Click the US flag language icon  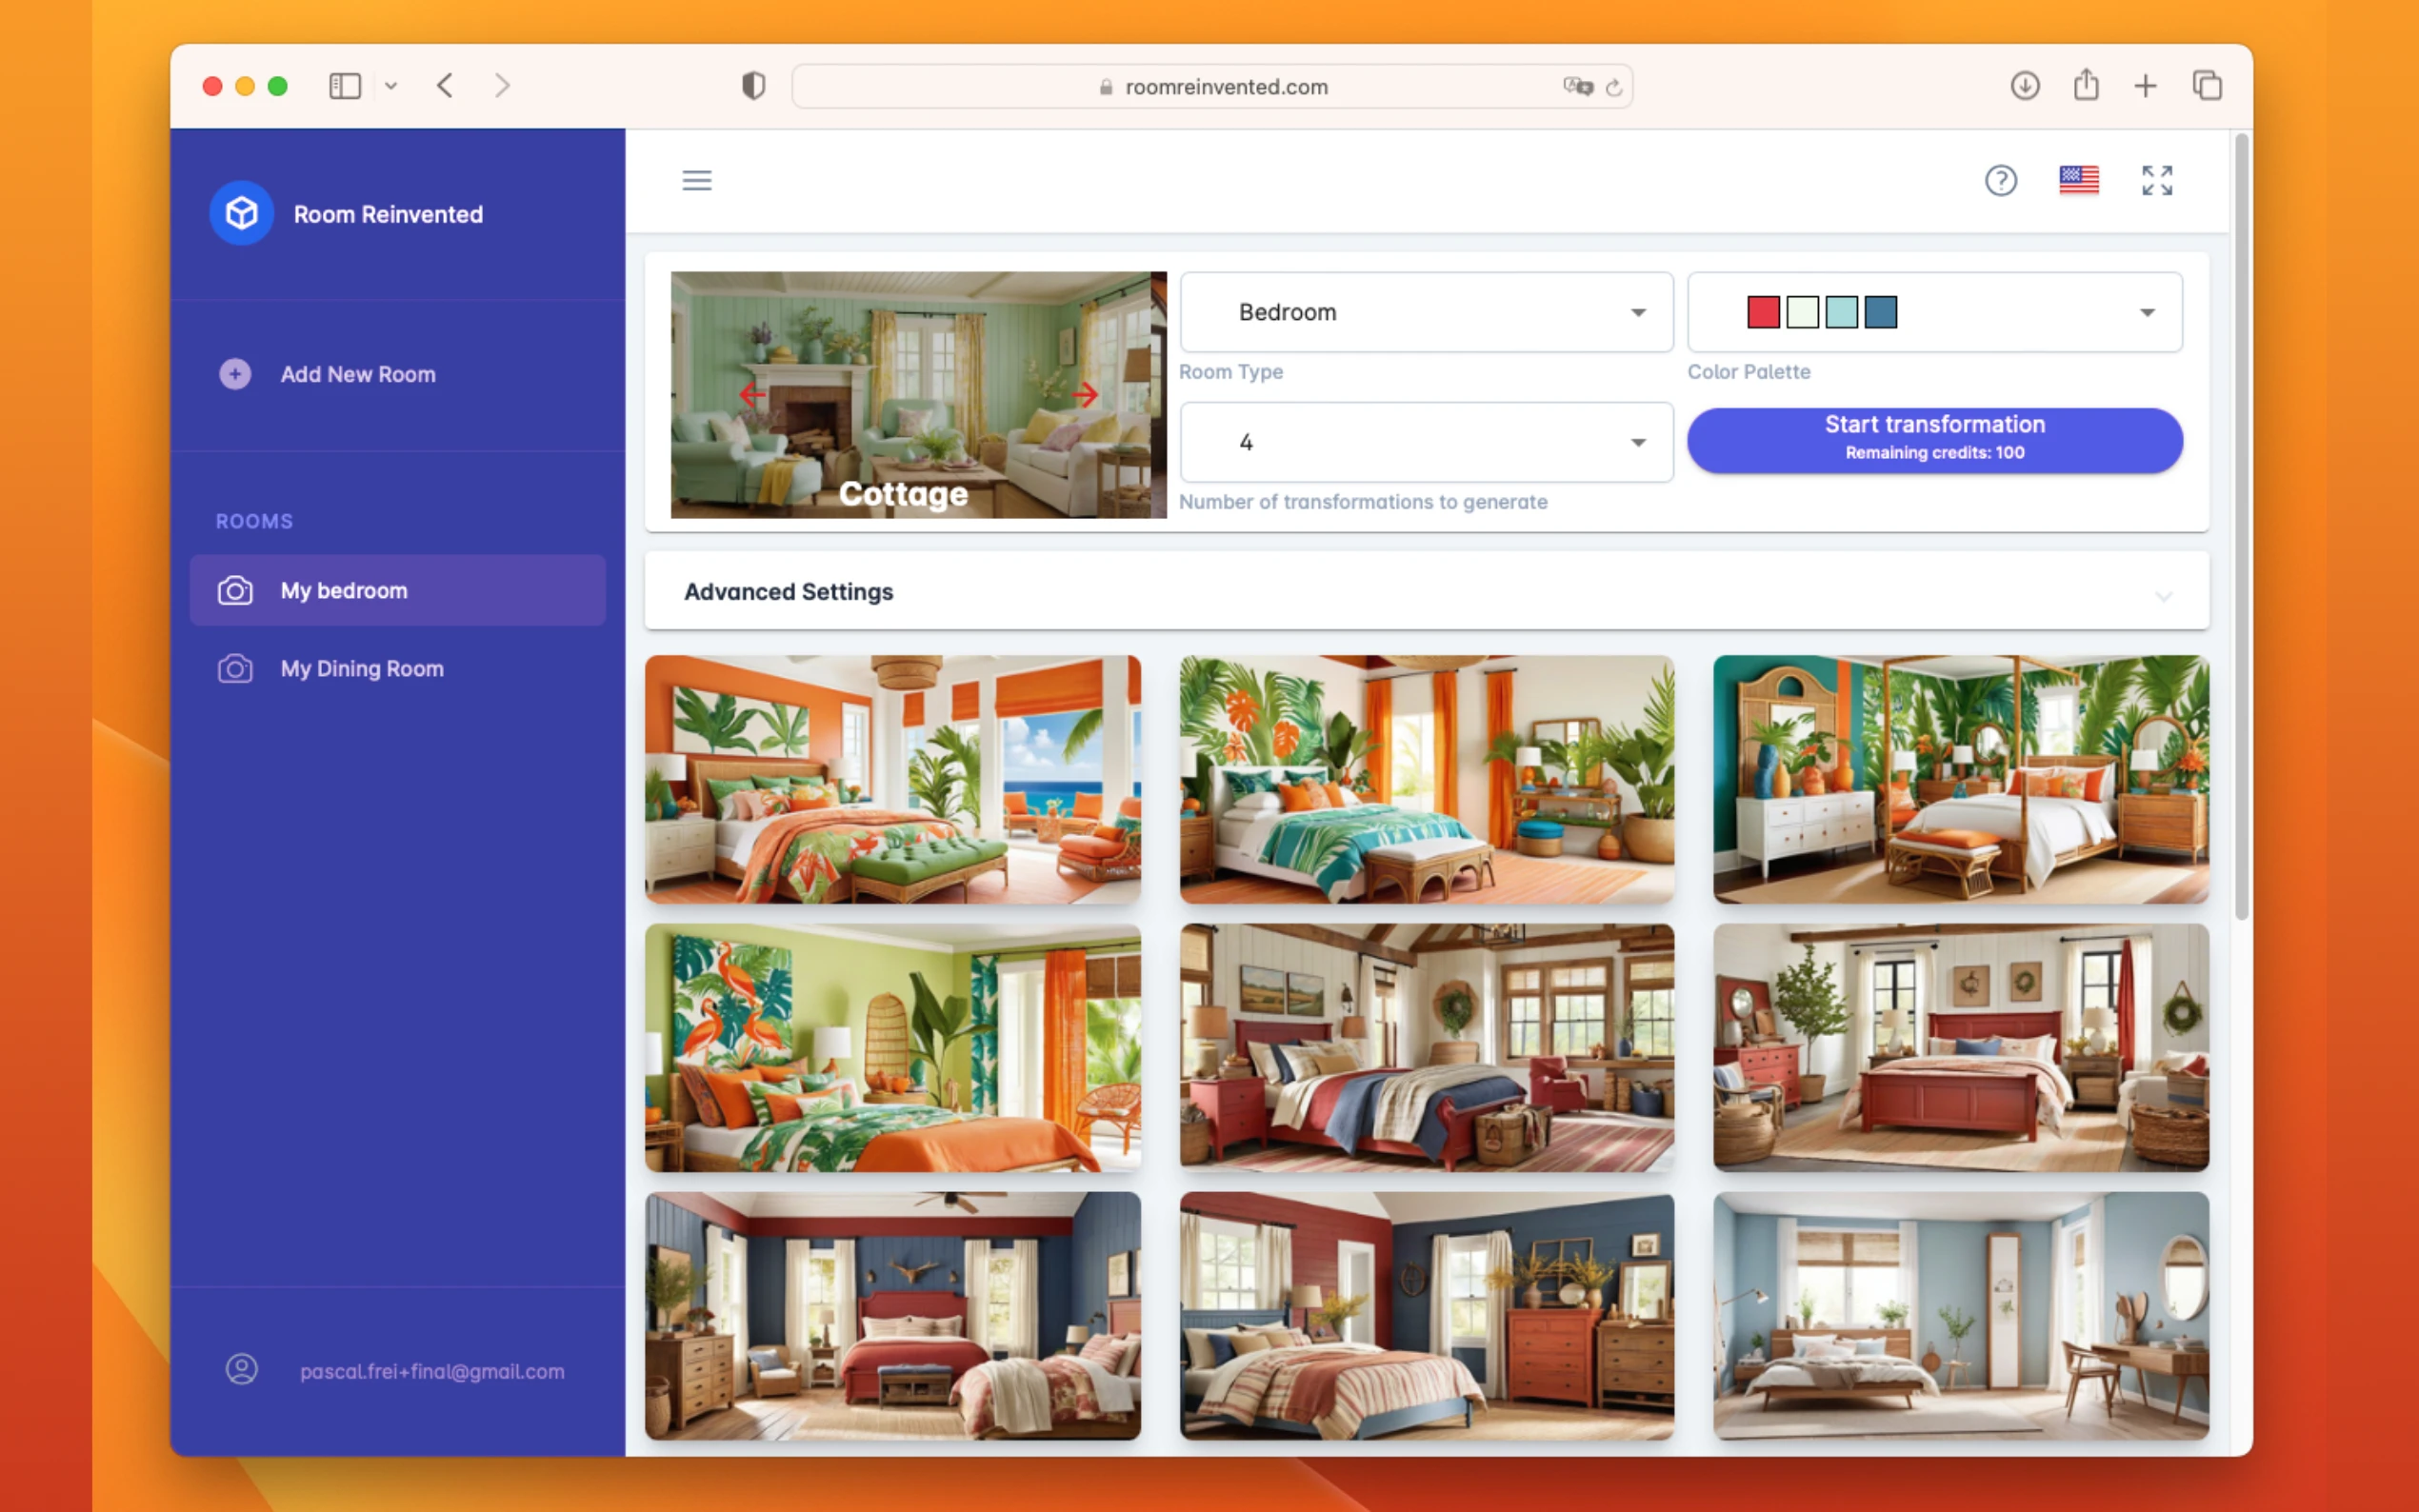2078,180
